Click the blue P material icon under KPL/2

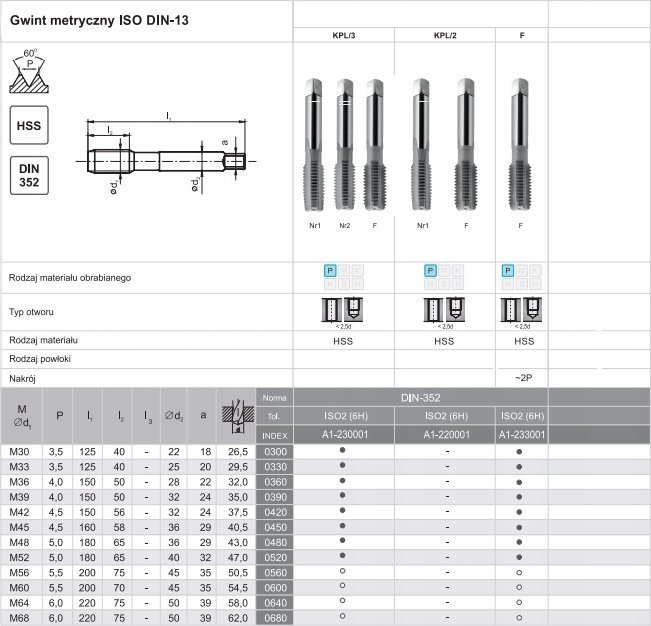coord(431,271)
